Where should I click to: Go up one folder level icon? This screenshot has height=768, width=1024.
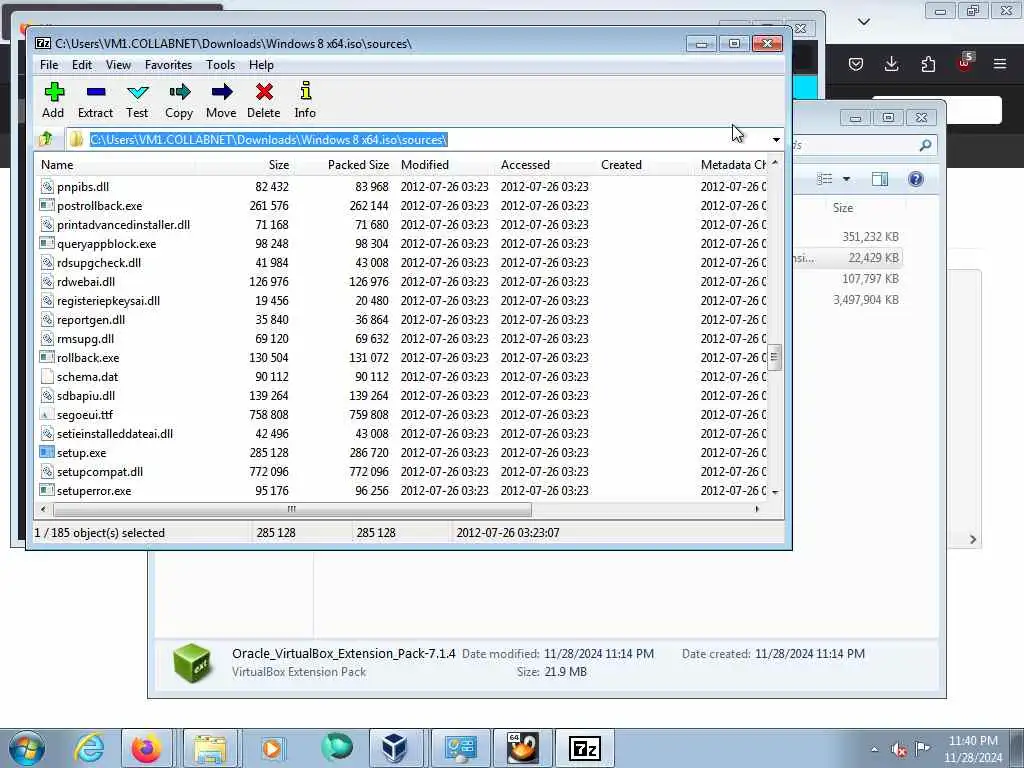click(x=46, y=139)
